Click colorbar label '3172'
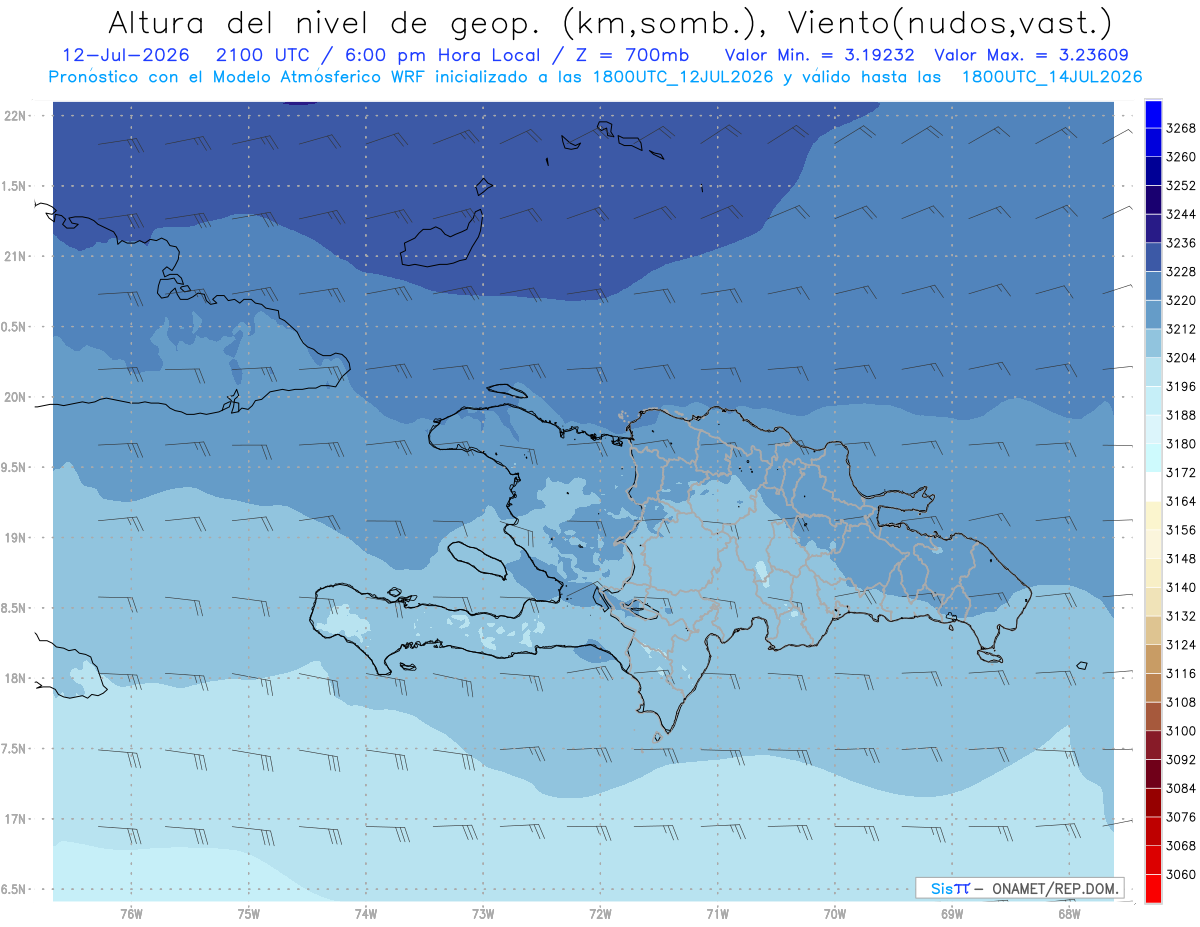Viewport: 1200px width, 927px height. 1181,473
